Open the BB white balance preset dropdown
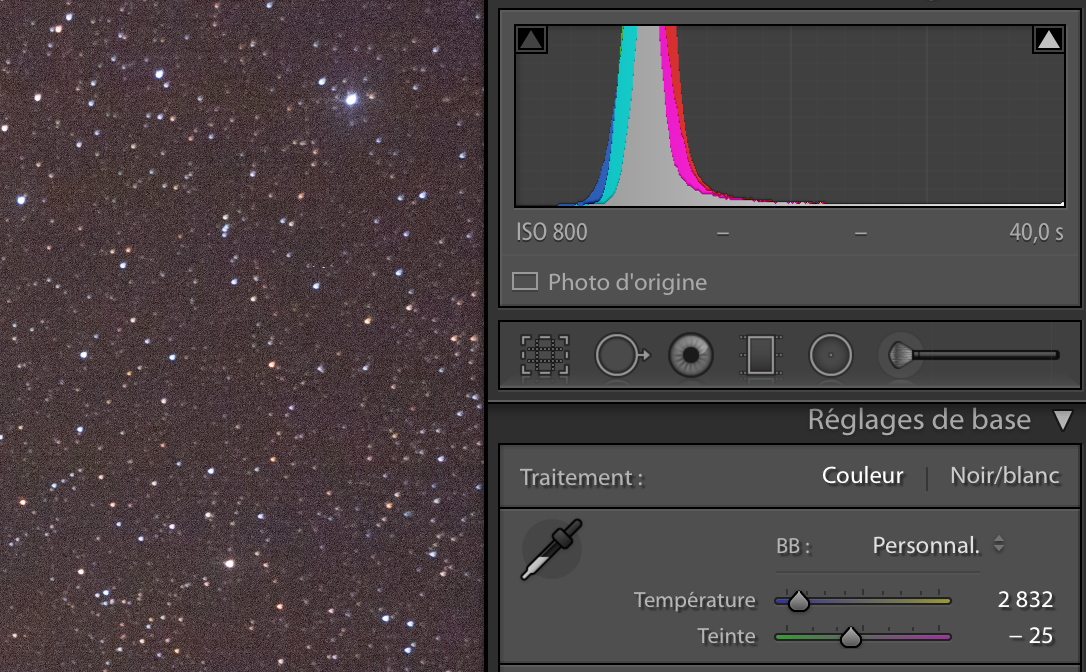 (x=938, y=545)
